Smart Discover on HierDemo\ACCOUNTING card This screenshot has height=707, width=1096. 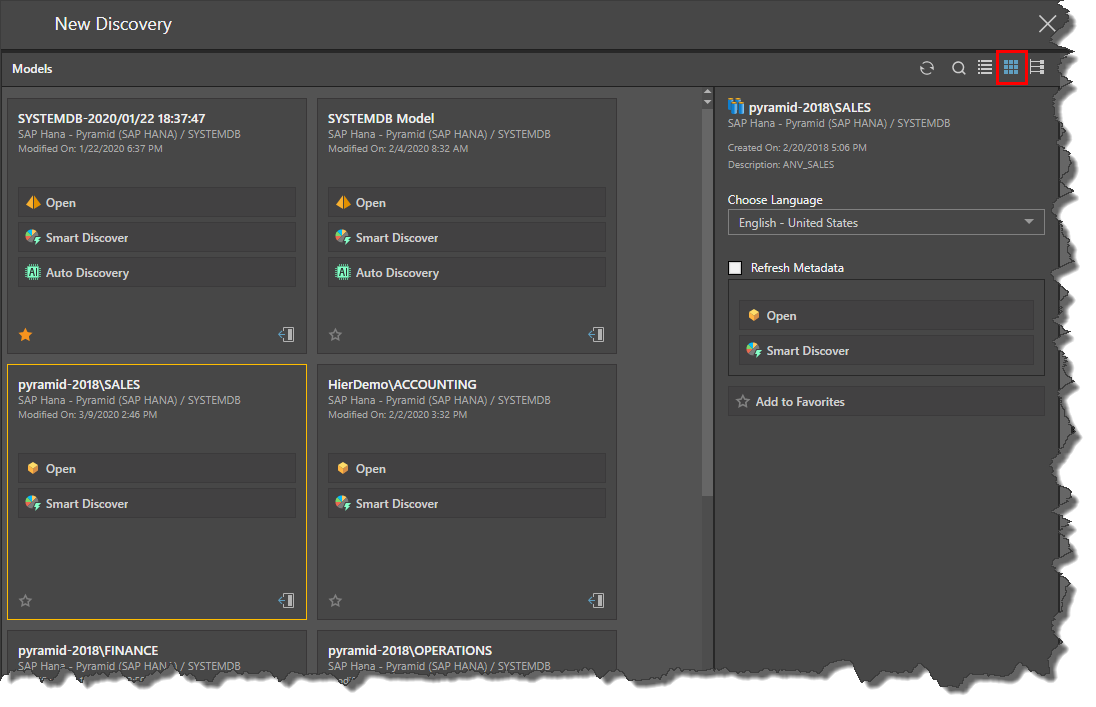click(466, 503)
